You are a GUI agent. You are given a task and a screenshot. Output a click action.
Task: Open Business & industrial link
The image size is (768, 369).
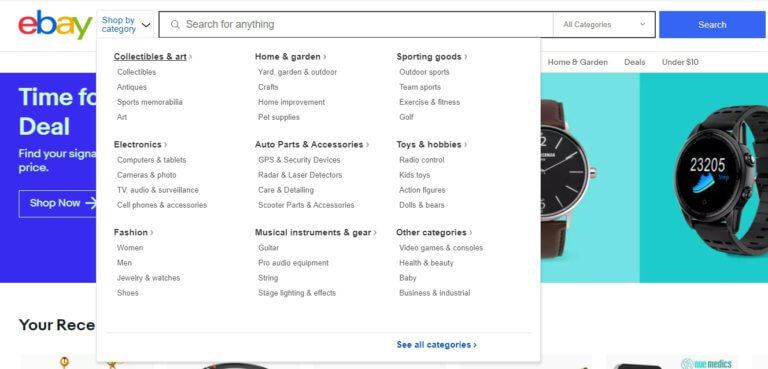pyautogui.click(x=434, y=293)
